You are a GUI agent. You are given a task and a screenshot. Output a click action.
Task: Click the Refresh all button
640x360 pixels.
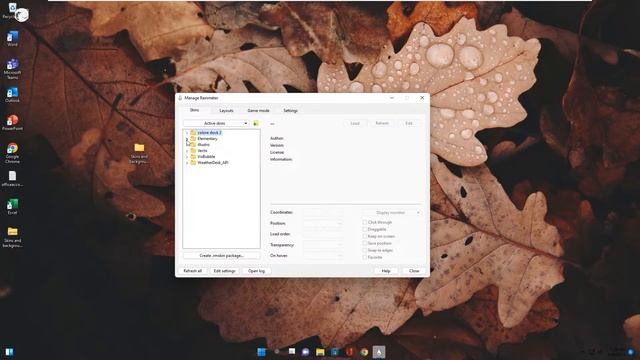click(193, 271)
